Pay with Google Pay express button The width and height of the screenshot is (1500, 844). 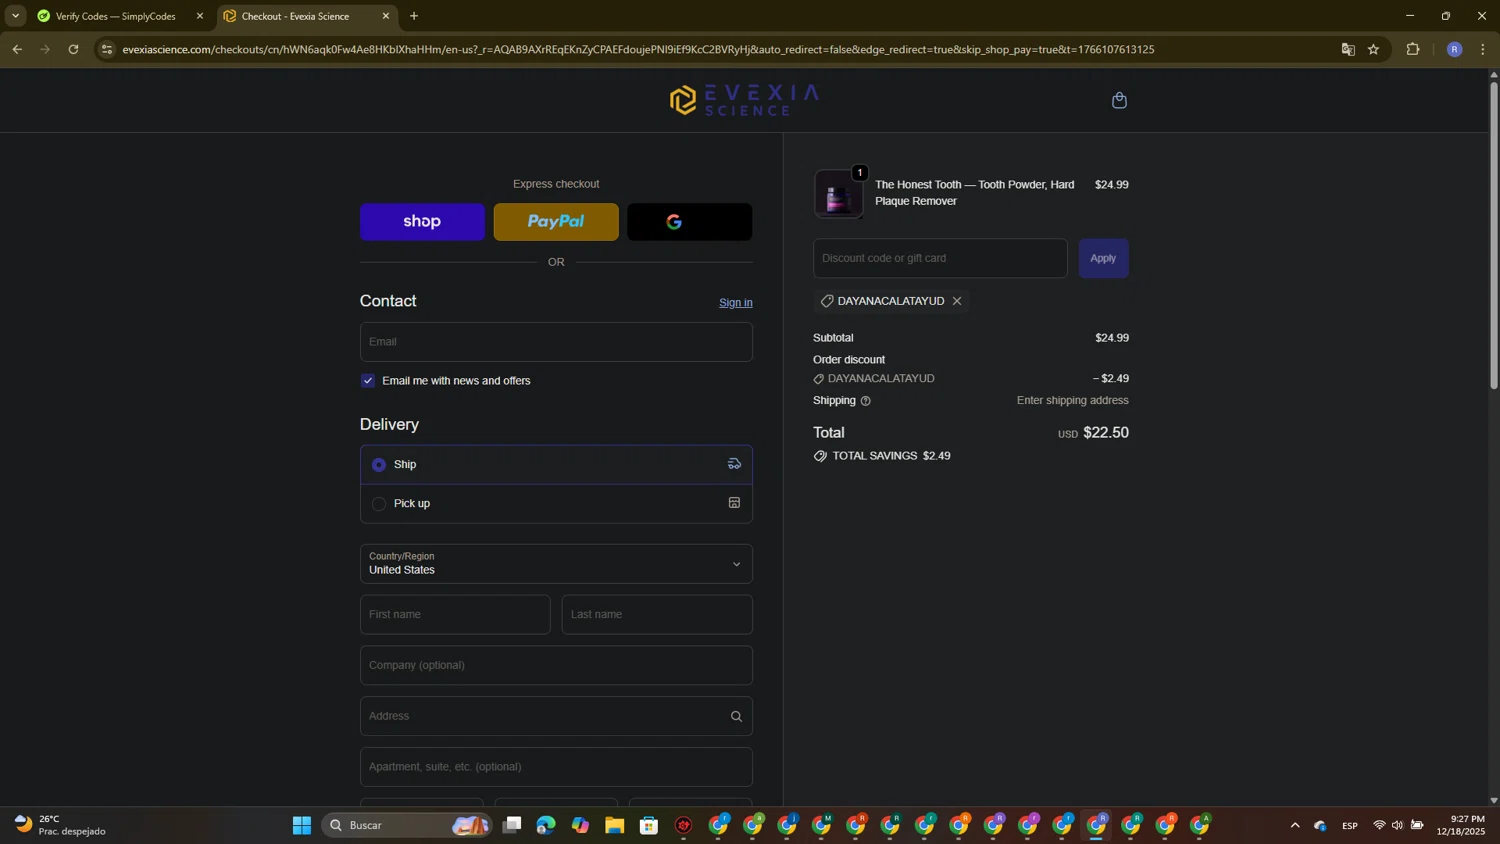[x=690, y=222]
